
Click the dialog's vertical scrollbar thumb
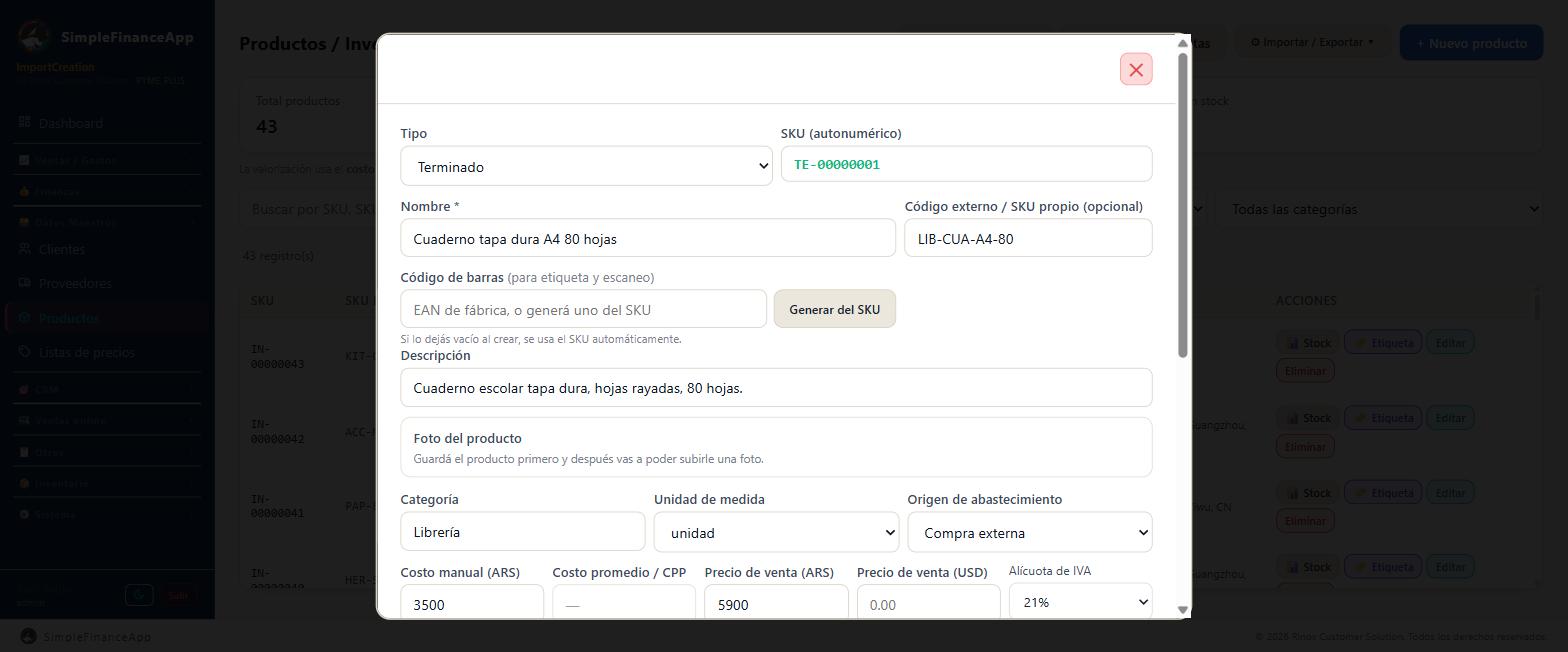pyautogui.click(x=1183, y=205)
